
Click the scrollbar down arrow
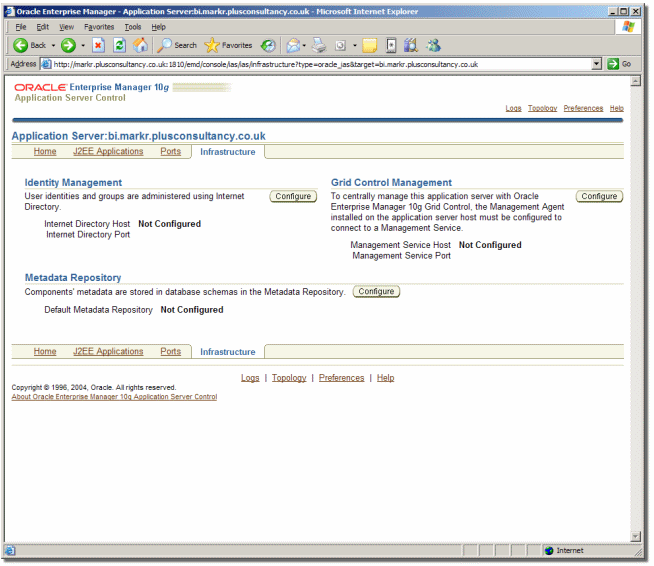pyautogui.click(x=636, y=536)
